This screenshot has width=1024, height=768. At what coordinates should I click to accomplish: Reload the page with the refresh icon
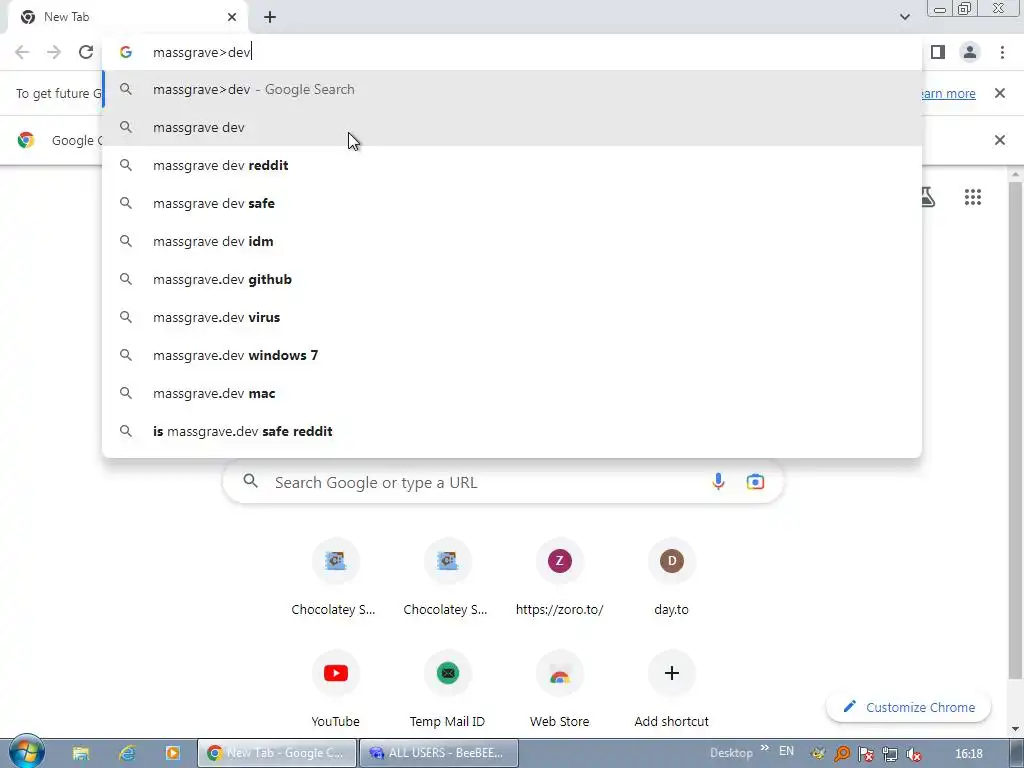(x=86, y=52)
